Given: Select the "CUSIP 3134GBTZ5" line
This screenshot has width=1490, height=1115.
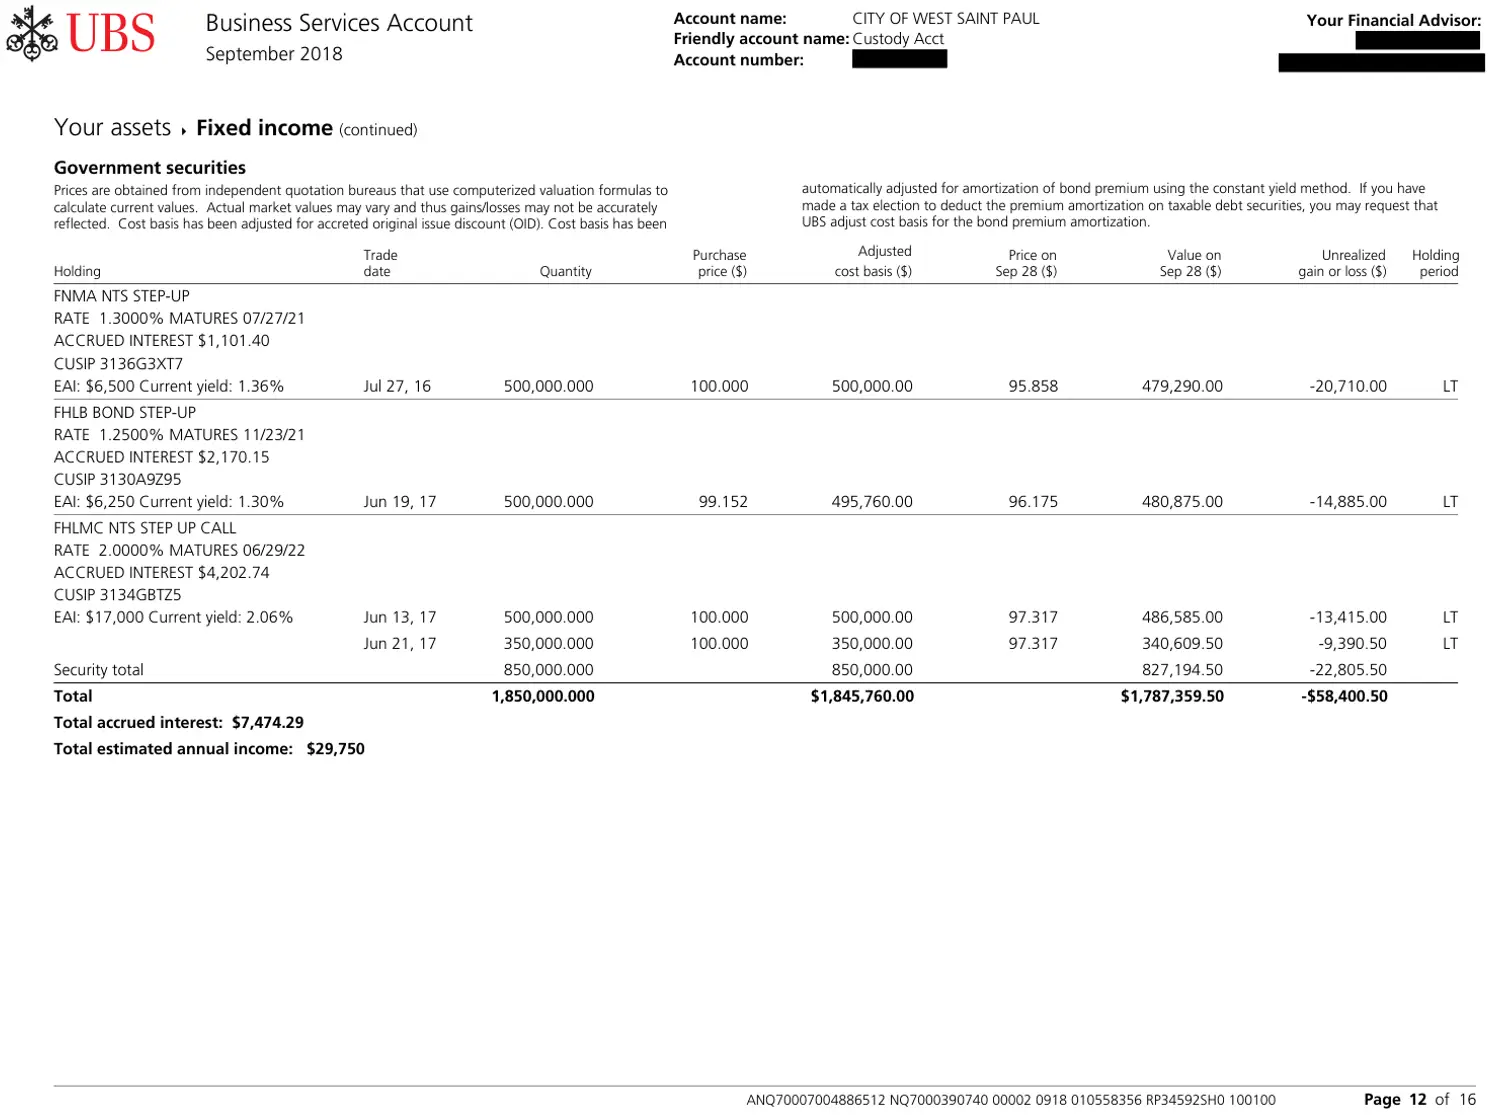Looking at the screenshot, I should [118, 595].
